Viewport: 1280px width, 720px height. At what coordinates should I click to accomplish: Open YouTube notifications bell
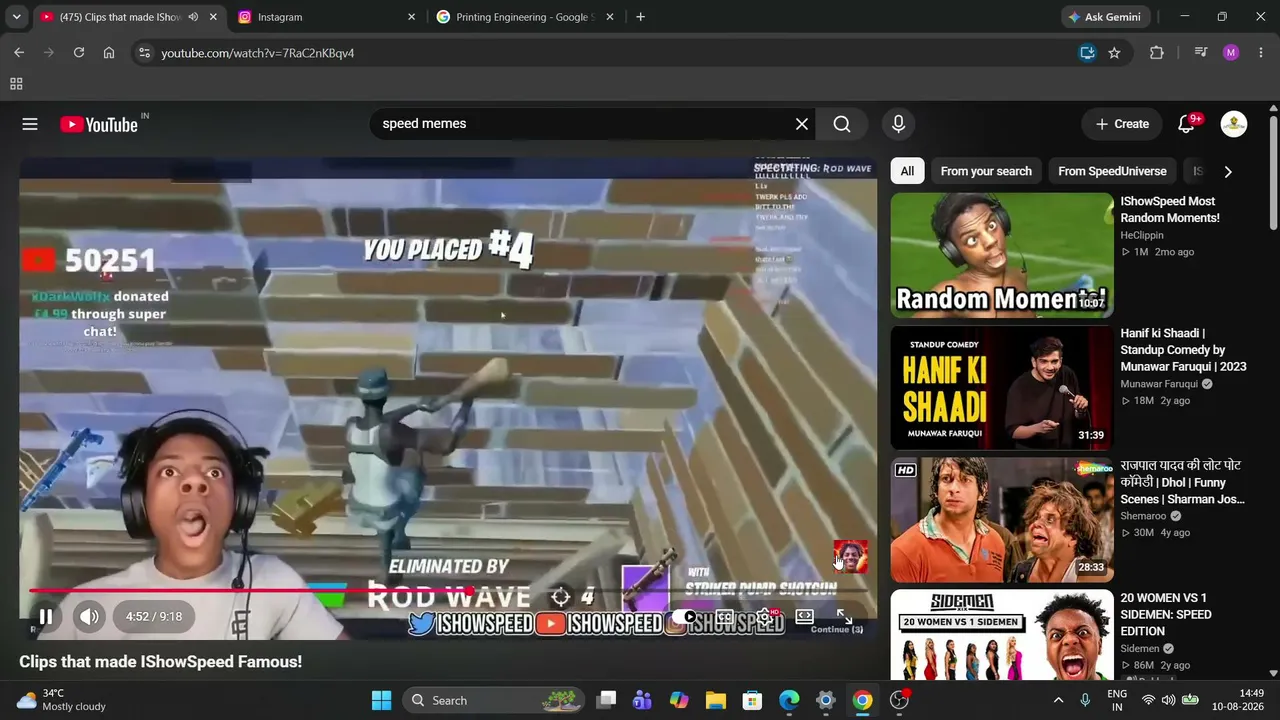click(1187, 124)
